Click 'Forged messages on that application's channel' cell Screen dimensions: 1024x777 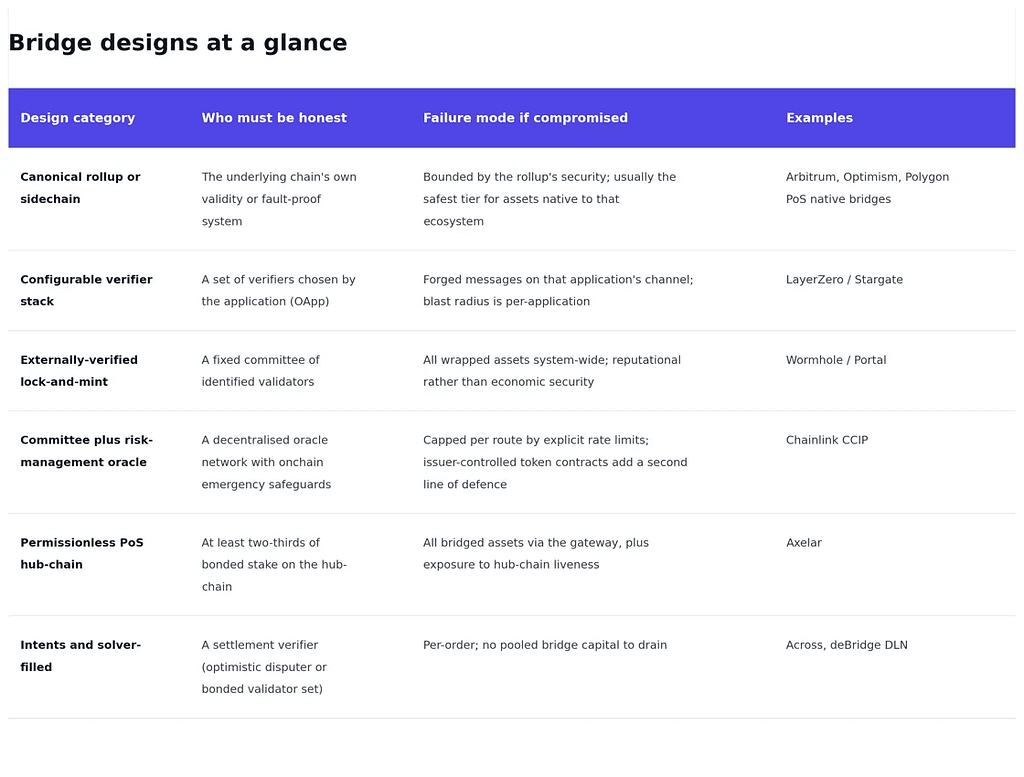click(558, 291)
